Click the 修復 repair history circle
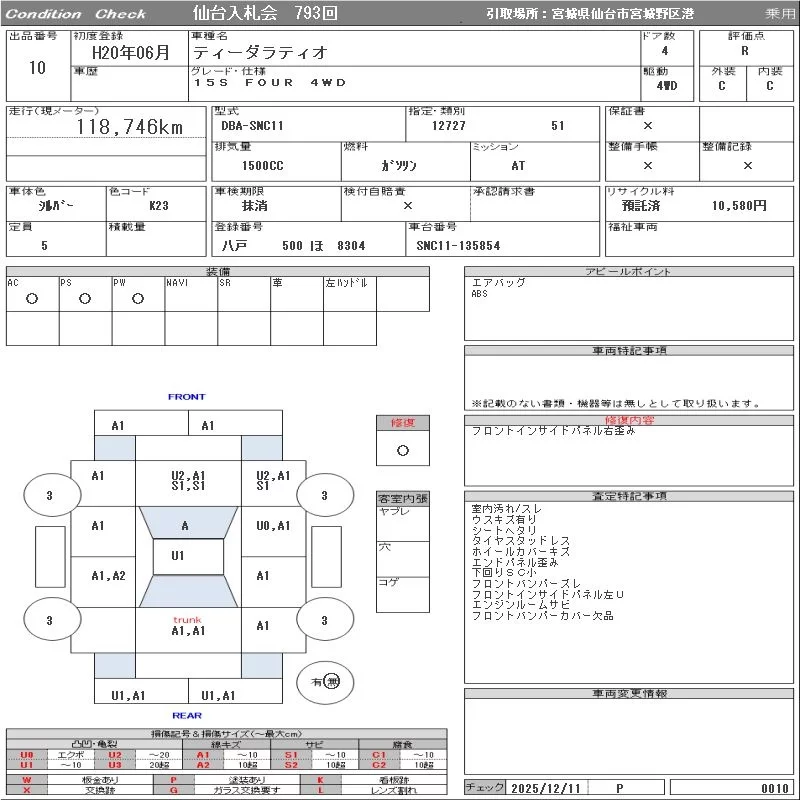This screenshot has height=800, width=800. click(402, 450)
